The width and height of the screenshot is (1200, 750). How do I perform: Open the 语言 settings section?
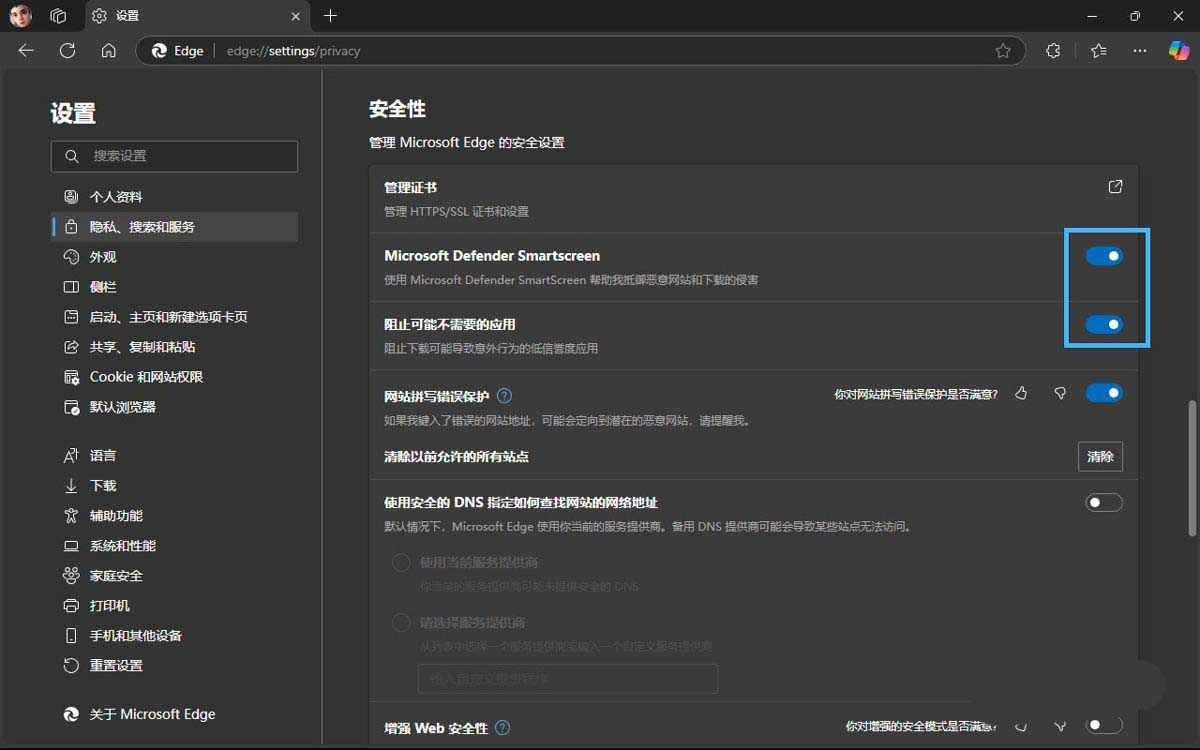[174, 456]
